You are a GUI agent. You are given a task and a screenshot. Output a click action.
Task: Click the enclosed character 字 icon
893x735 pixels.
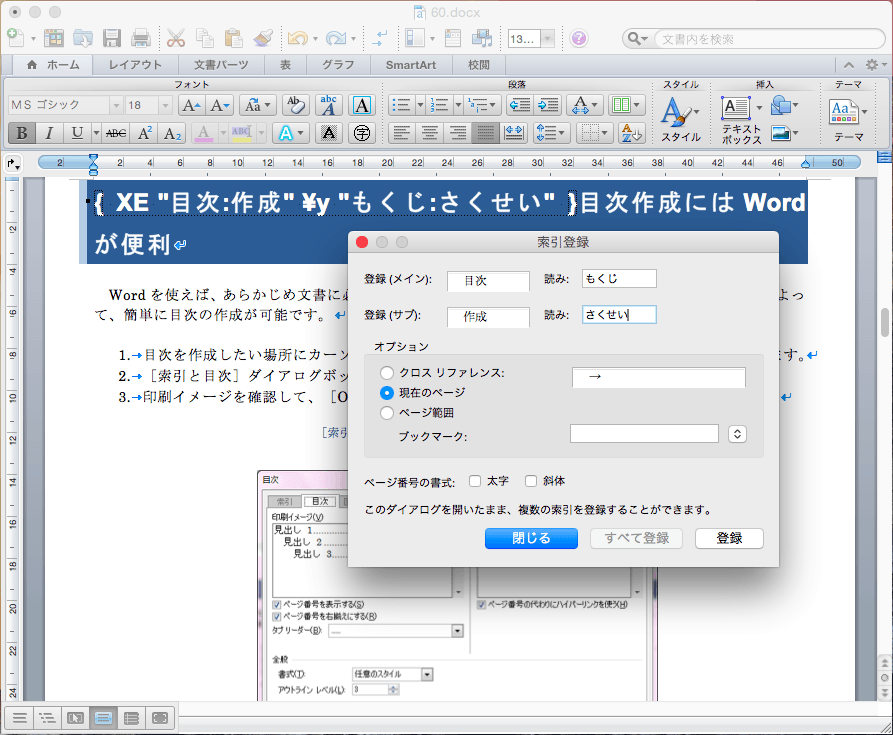[x=362, y=133]
